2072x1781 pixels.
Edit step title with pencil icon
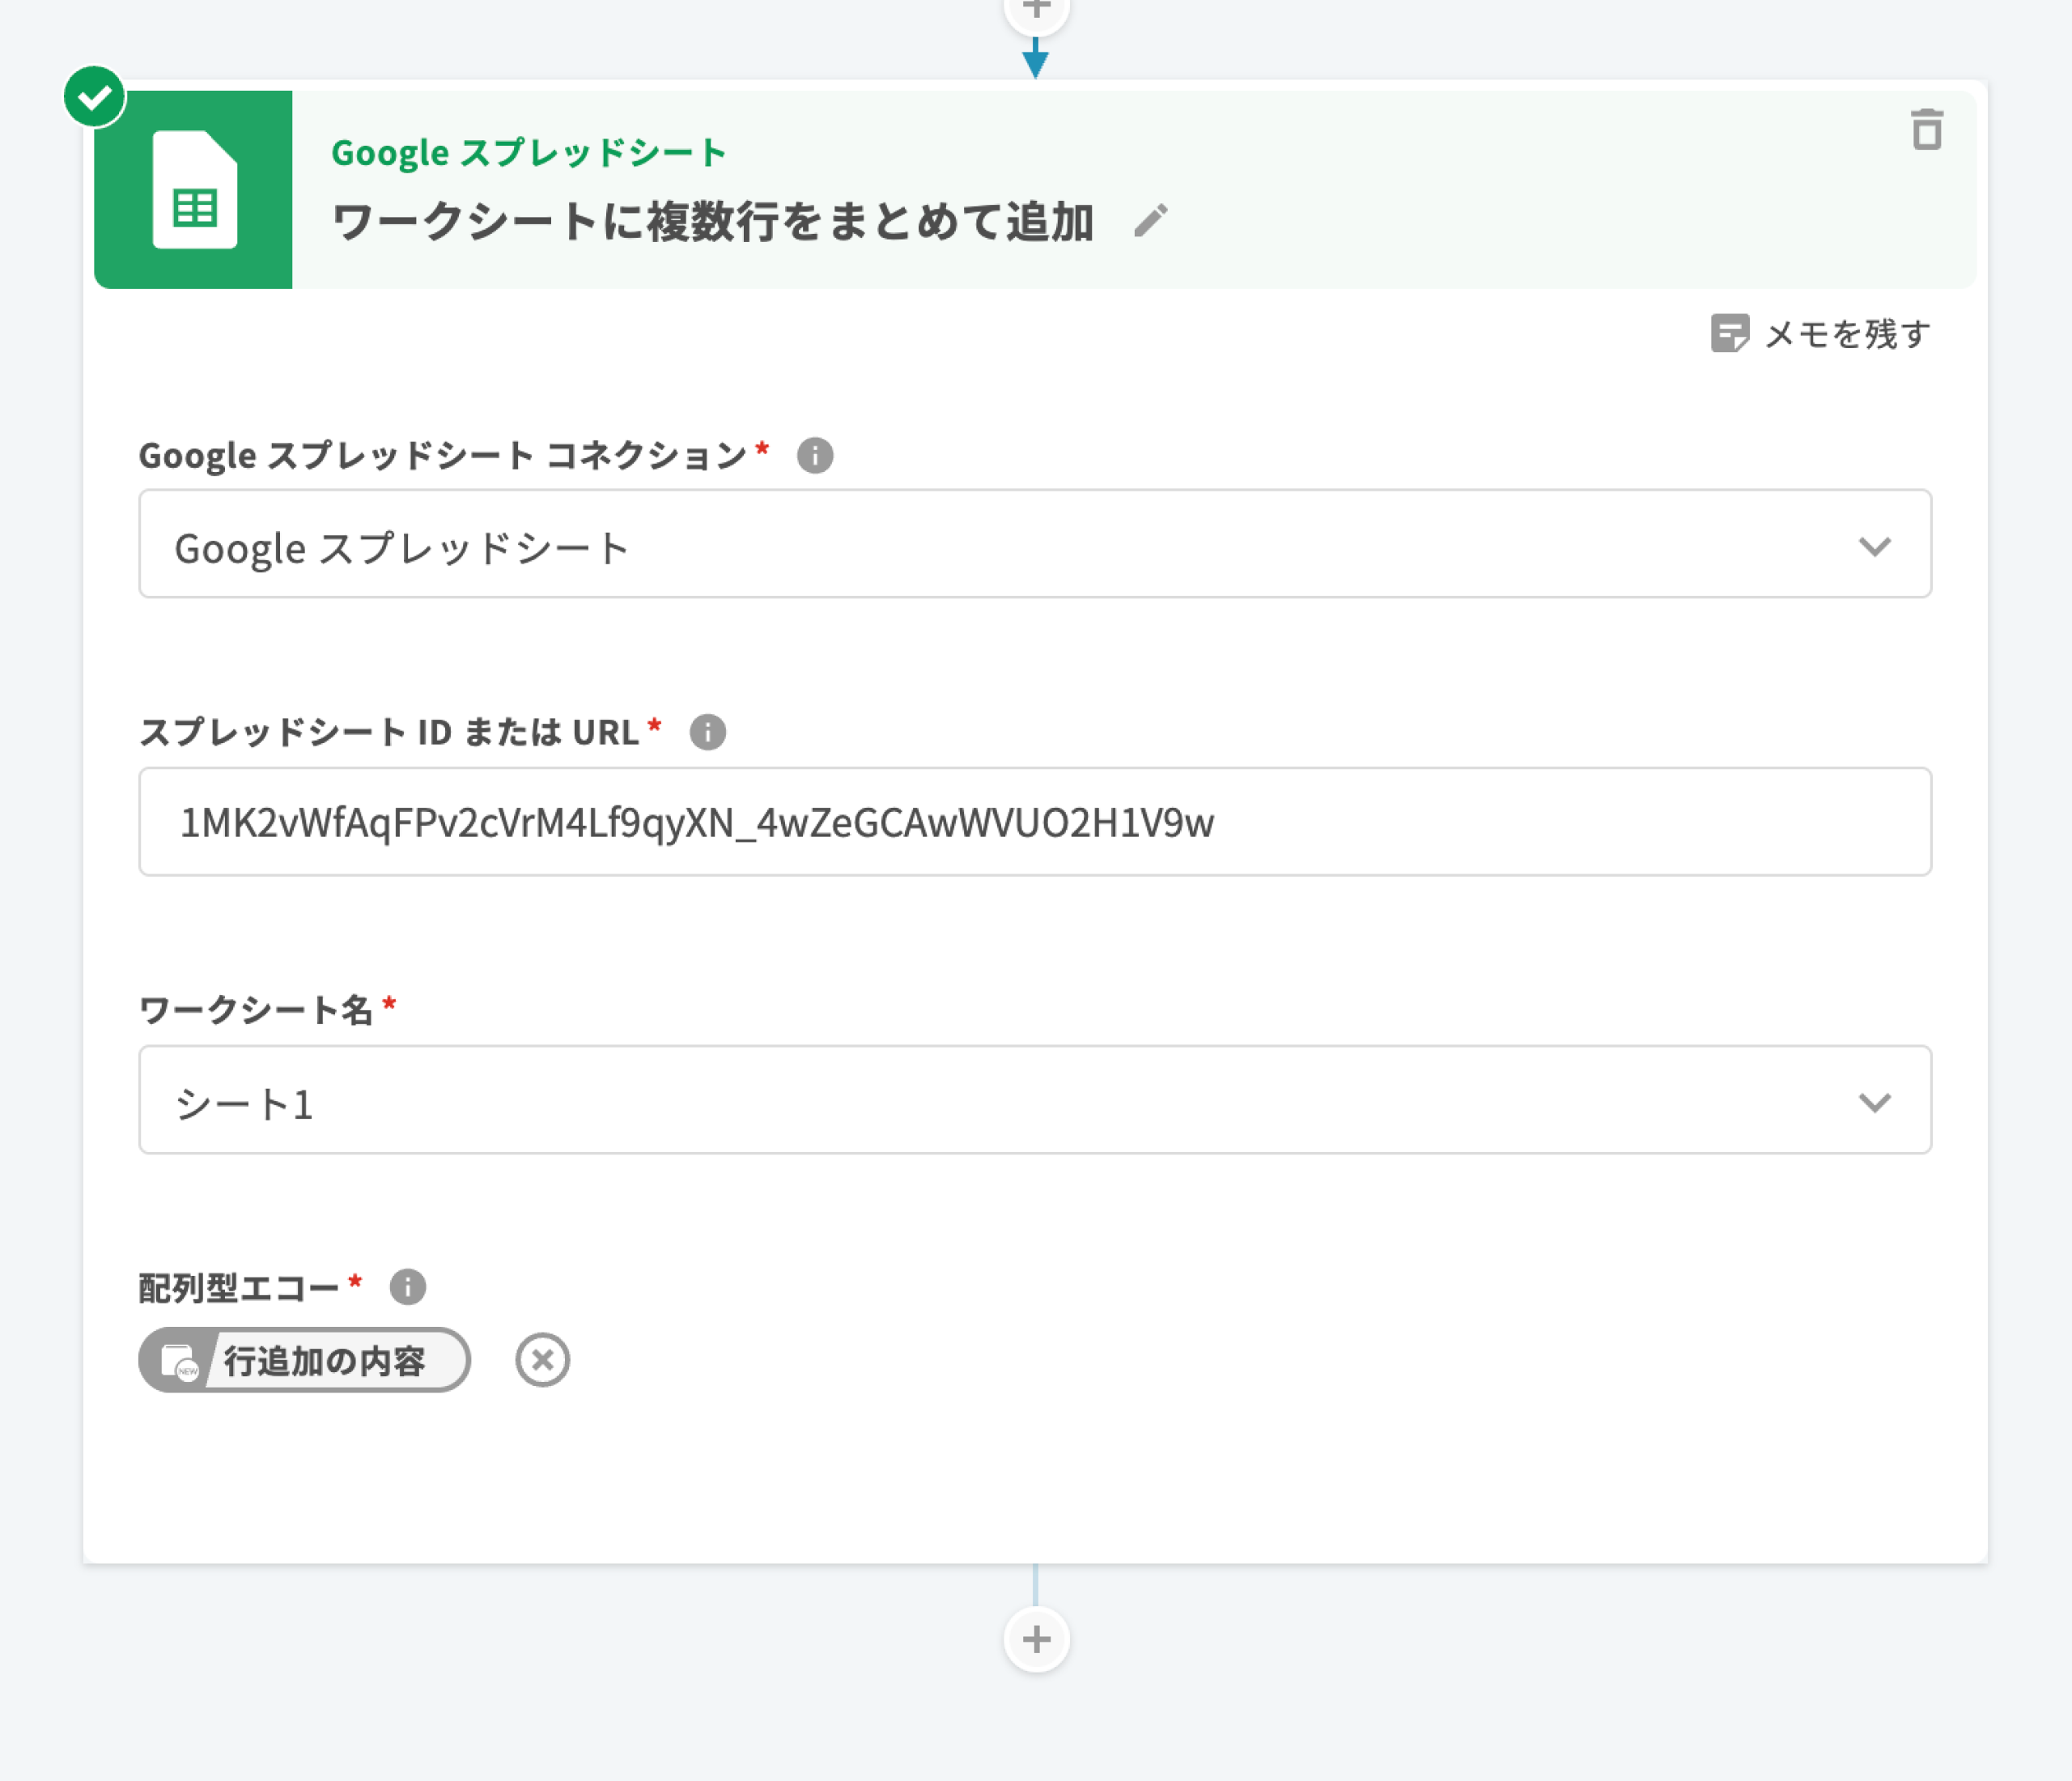click(1151, 220)
